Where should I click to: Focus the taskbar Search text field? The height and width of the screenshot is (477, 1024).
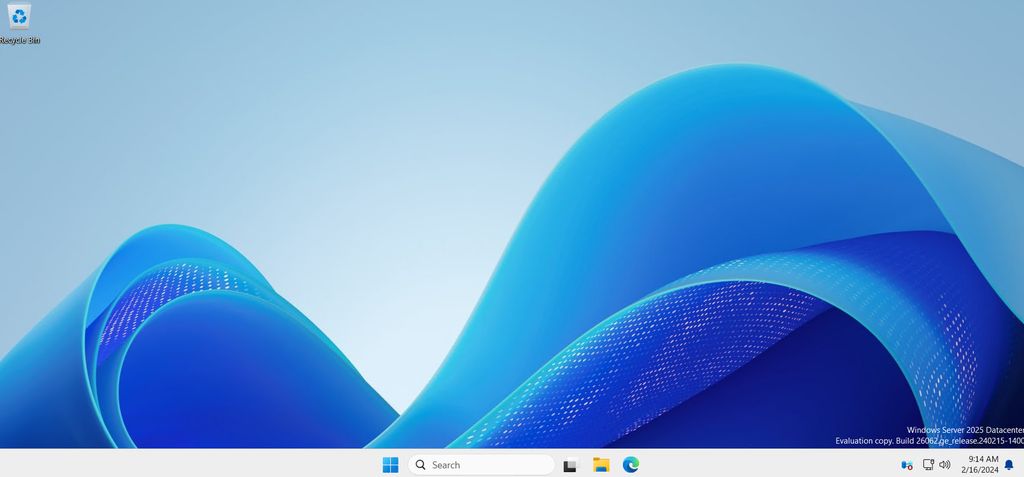pyautogui.click(x=485, y=465)
